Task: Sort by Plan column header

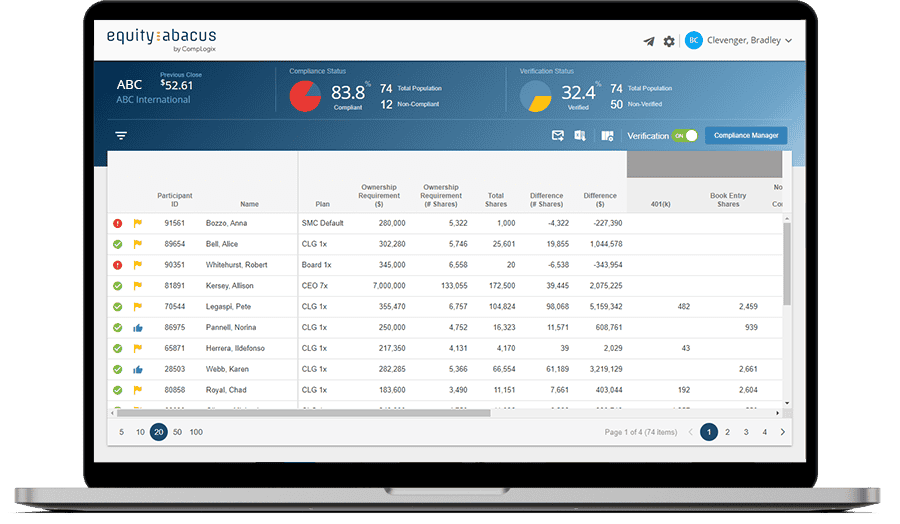Action: click(322, 204)
